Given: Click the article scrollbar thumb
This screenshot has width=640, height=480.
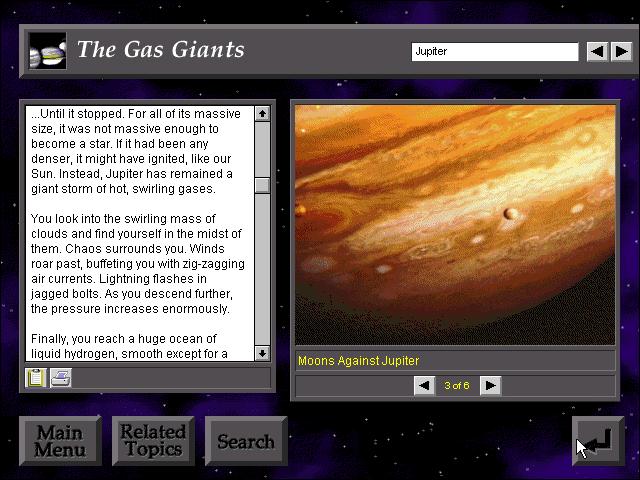Looking at the screenshot, I should pyautogui.click(x=262, y=185).
